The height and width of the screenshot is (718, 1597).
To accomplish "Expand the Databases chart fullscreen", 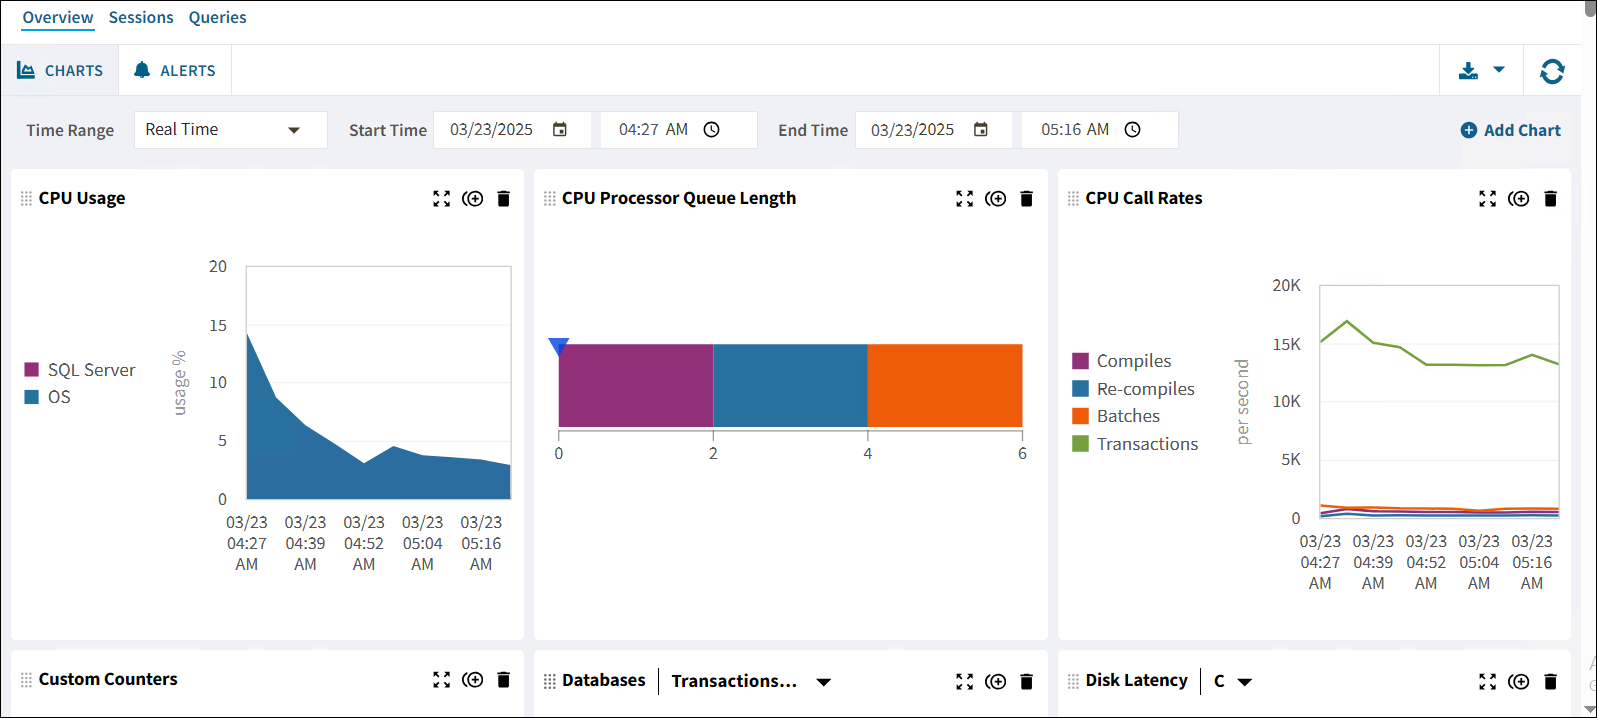I will coord(964,682).
